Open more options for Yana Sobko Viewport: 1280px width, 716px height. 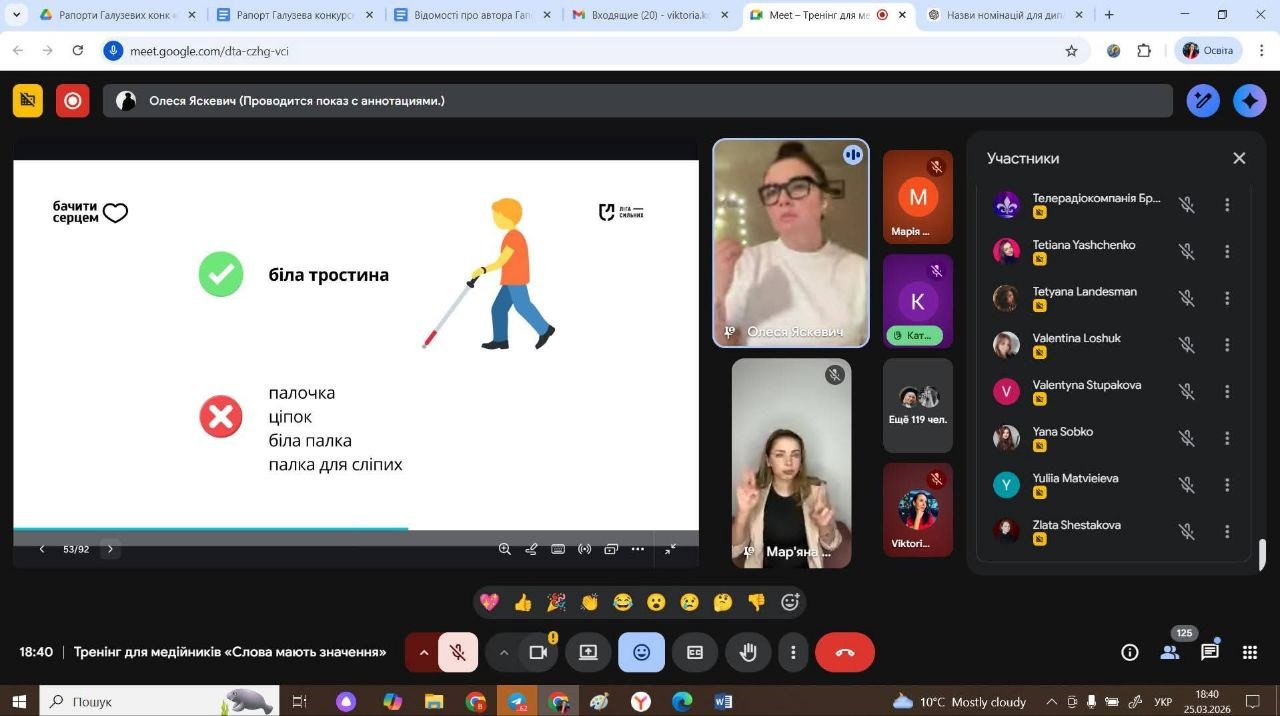click(x=1227, y=438)
